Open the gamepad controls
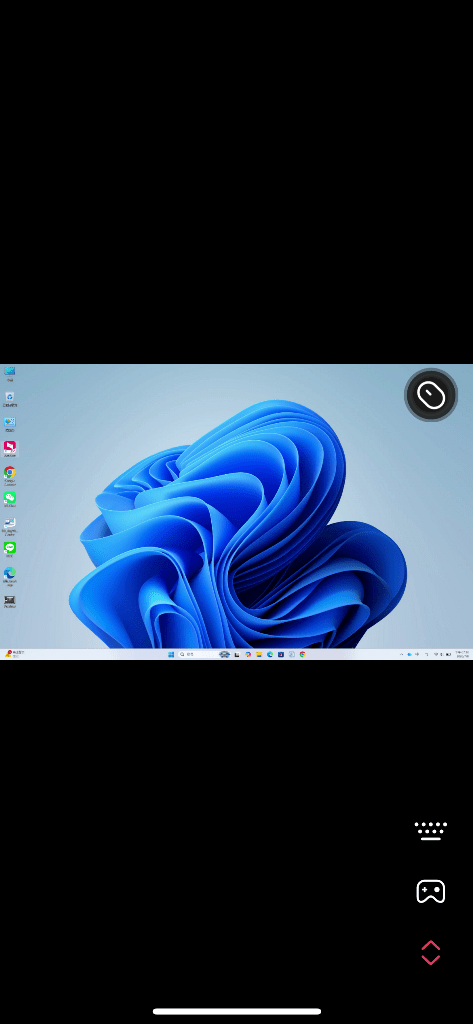This screenshot has height=1024, width=473. [431, 891]
